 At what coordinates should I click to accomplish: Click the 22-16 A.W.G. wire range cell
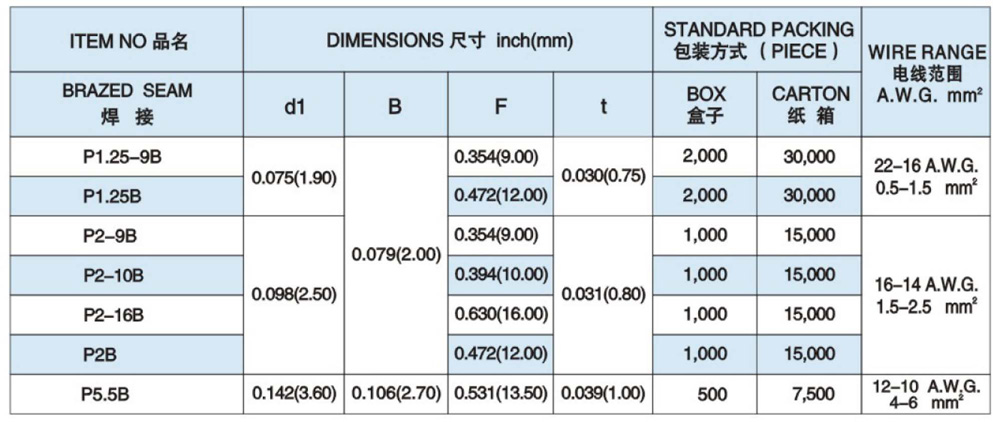tap(925, 177)
